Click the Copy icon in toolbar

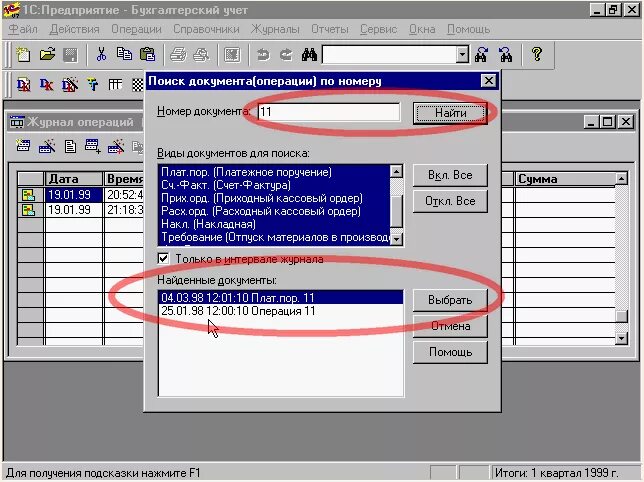tap(124, 54)
